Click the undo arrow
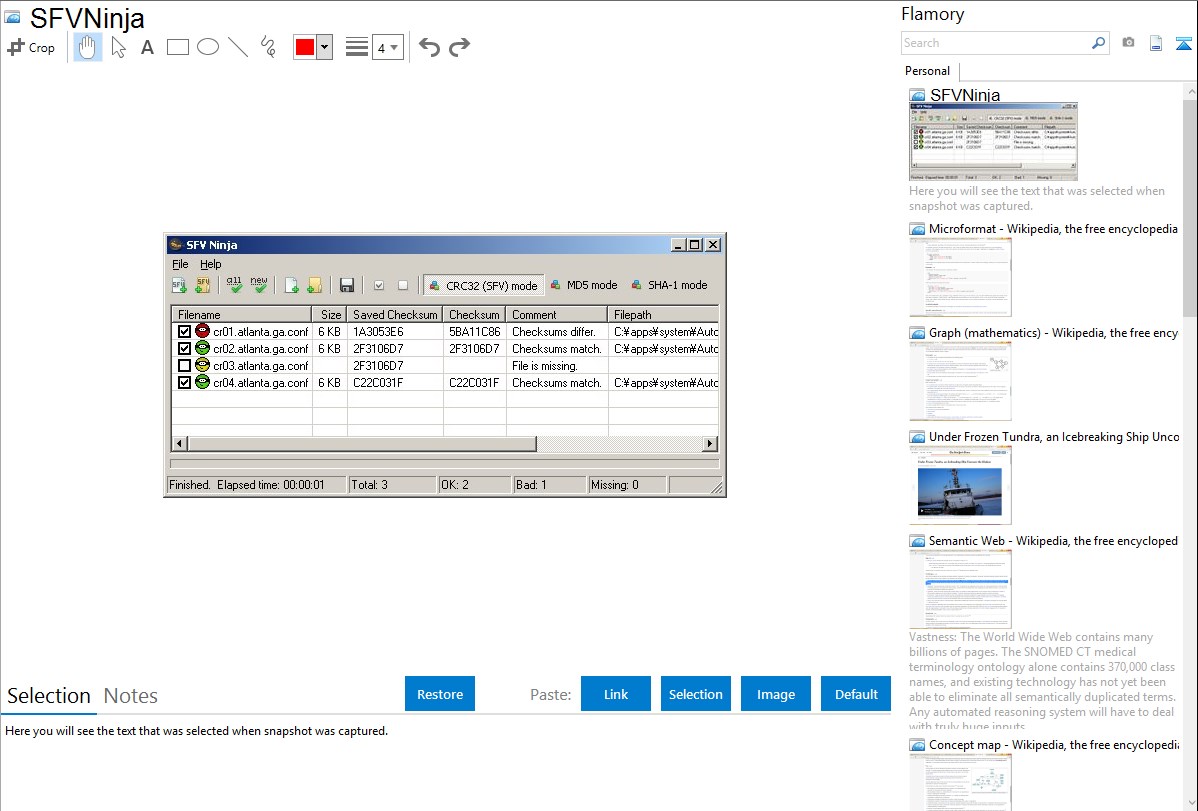The image size is (1198, 811). tap(429, 47)
